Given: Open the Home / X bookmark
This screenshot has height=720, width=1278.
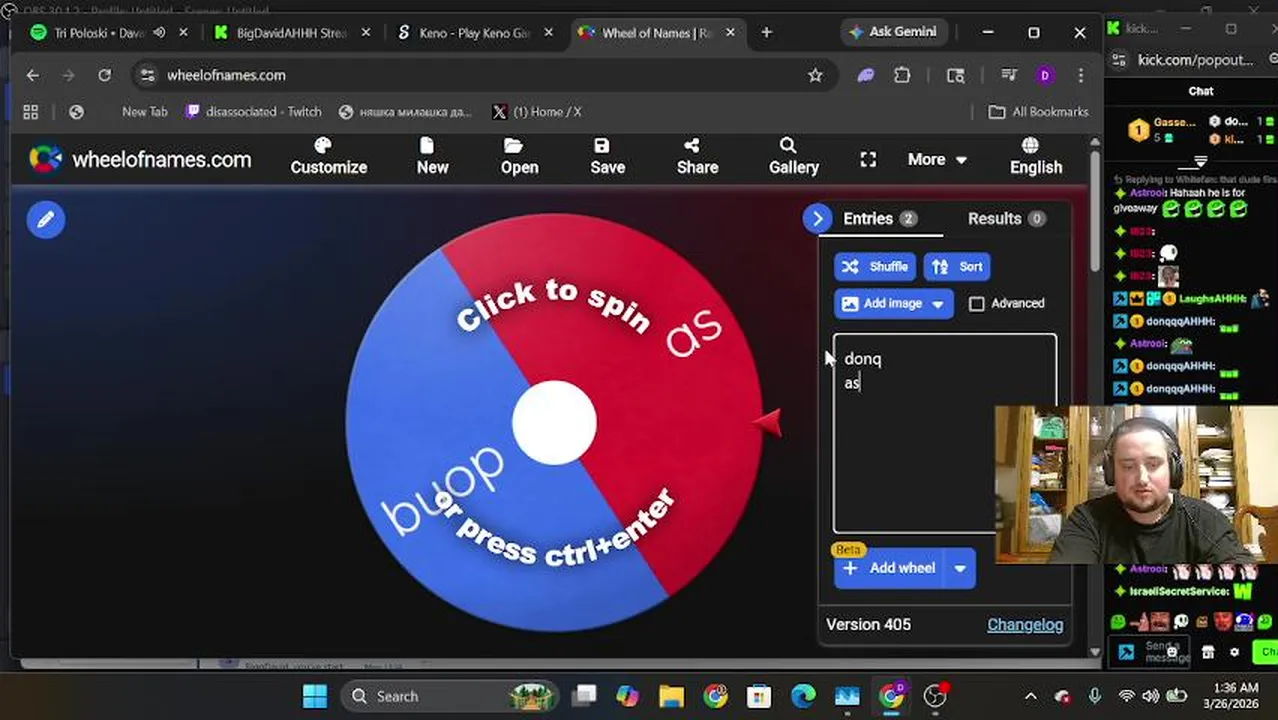Looking at the screenshot, I should 537,112.
